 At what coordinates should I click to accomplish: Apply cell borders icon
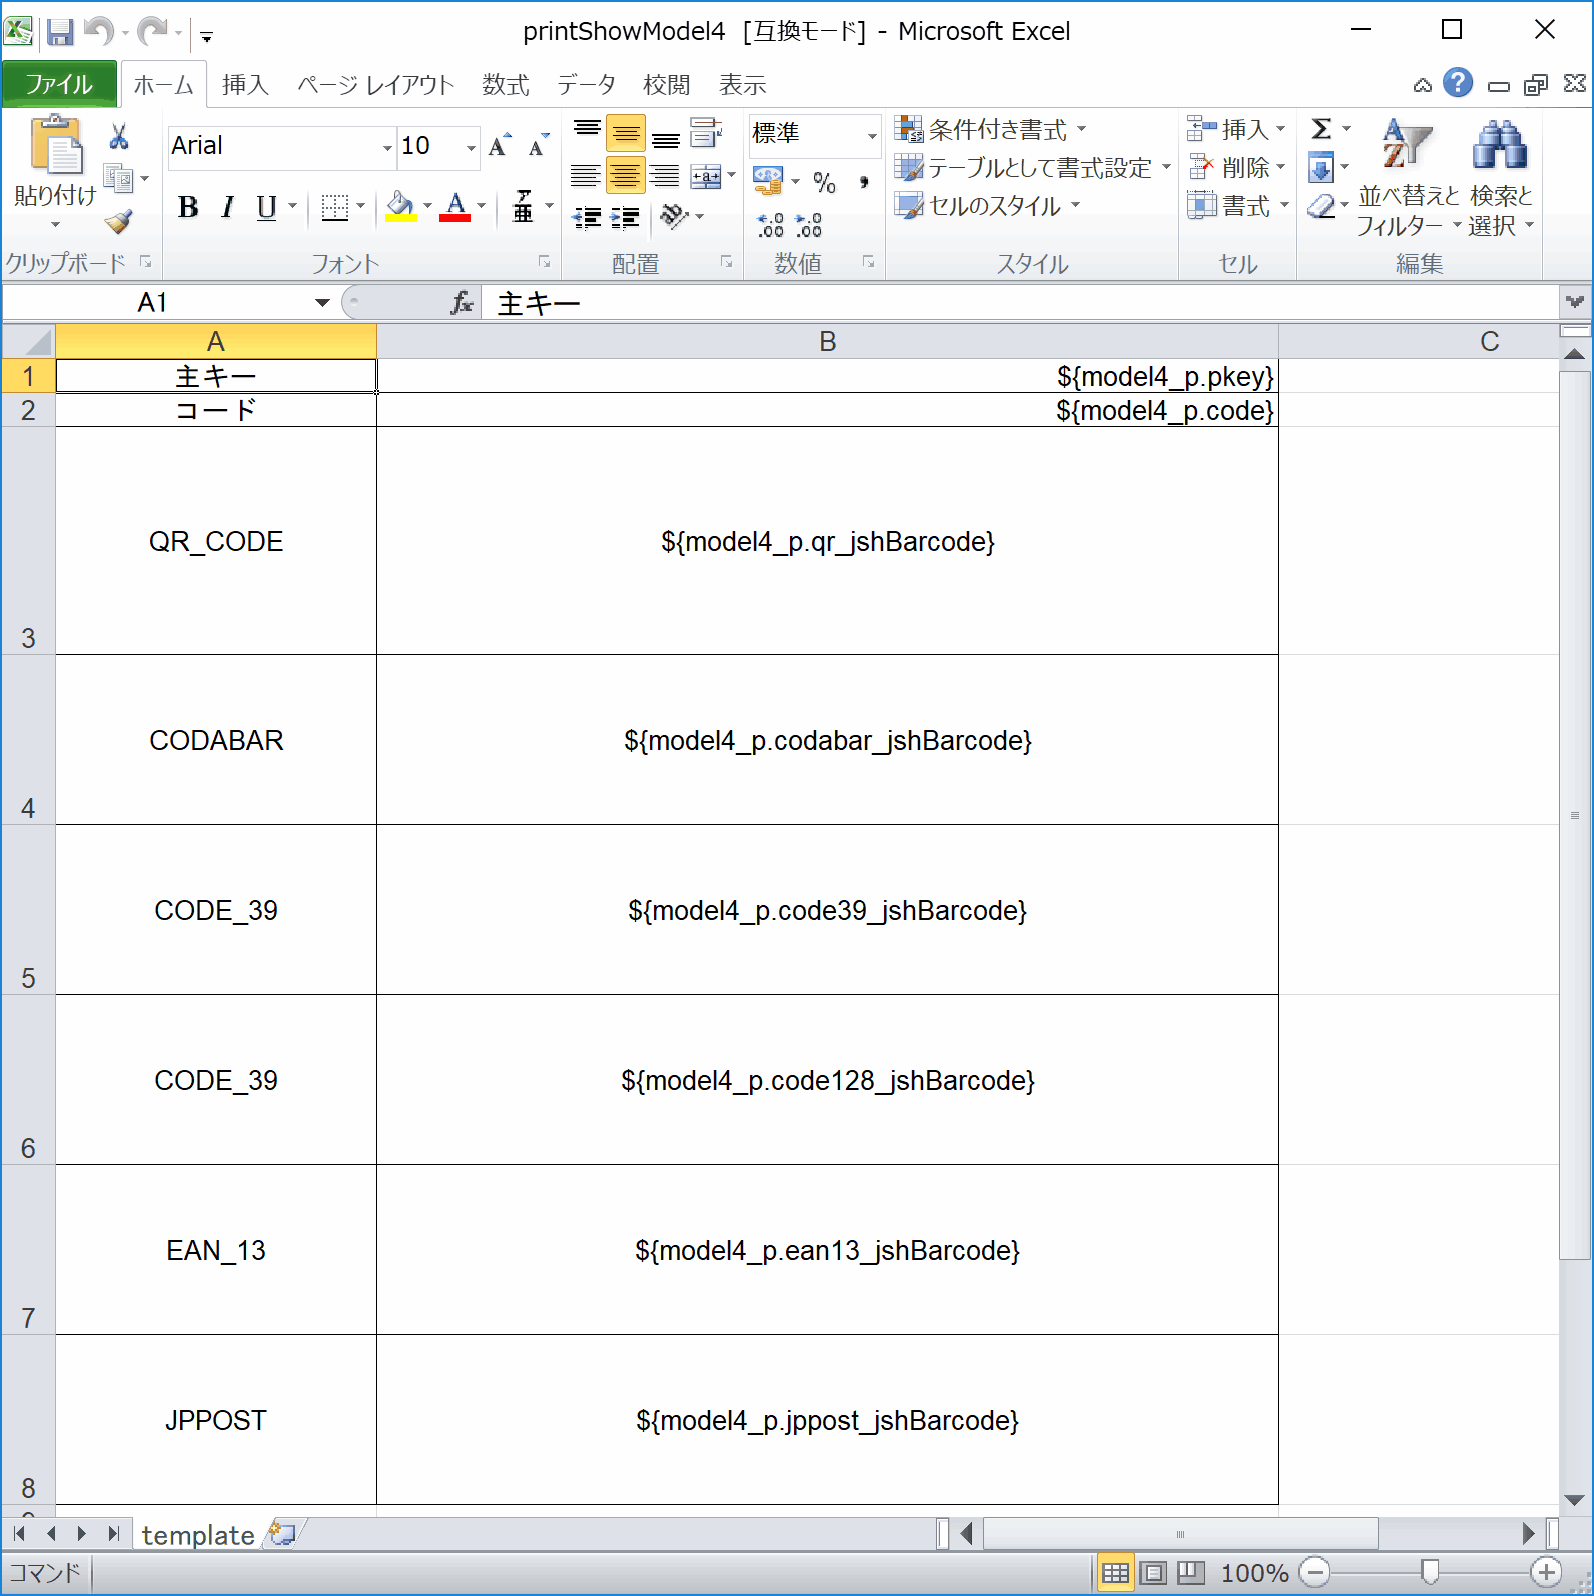click(335, 207)
